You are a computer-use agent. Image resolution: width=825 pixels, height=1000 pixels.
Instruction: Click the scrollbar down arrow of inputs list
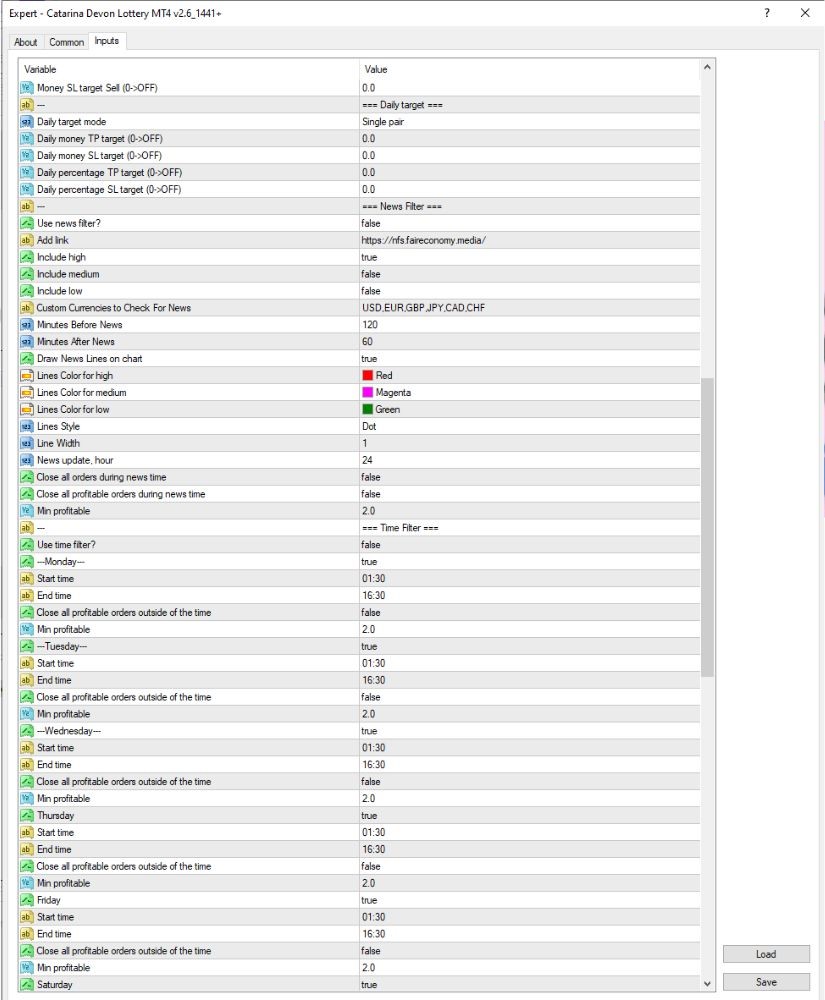[706, 984]
